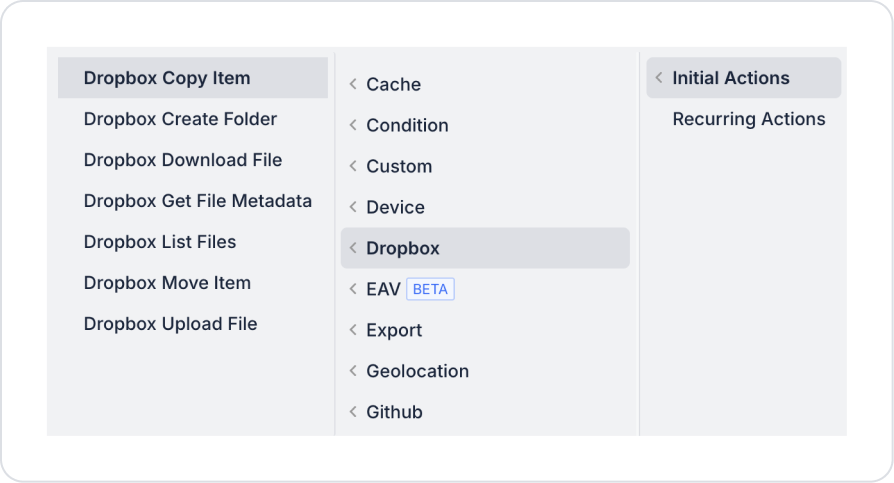The height and width of the screenshot is (483, 894).
Task: Pick Dropbox Download File
Action: 193,160
